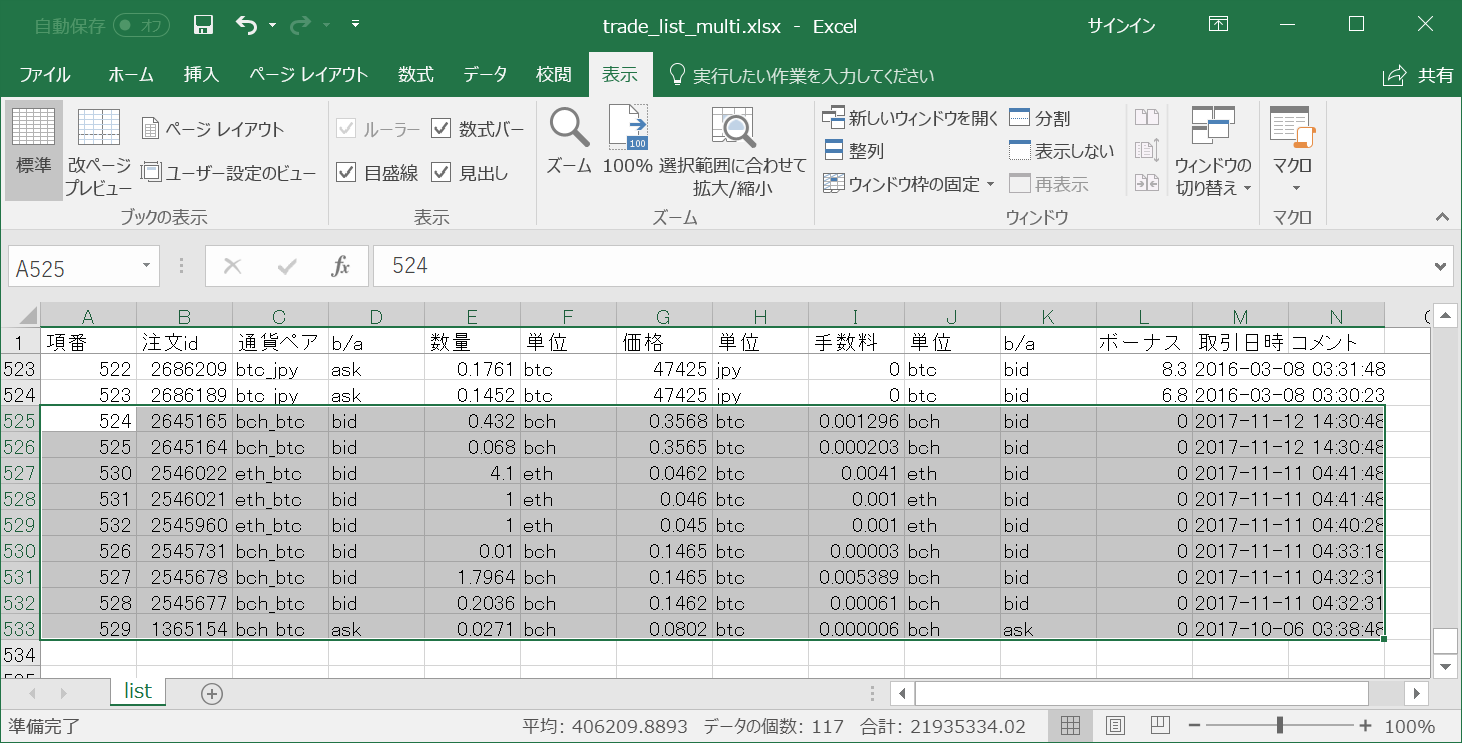
Task: Open the Switch Windows dropdown (ウィンドウの切り替え)
Action: click(x=1213, y=150)
